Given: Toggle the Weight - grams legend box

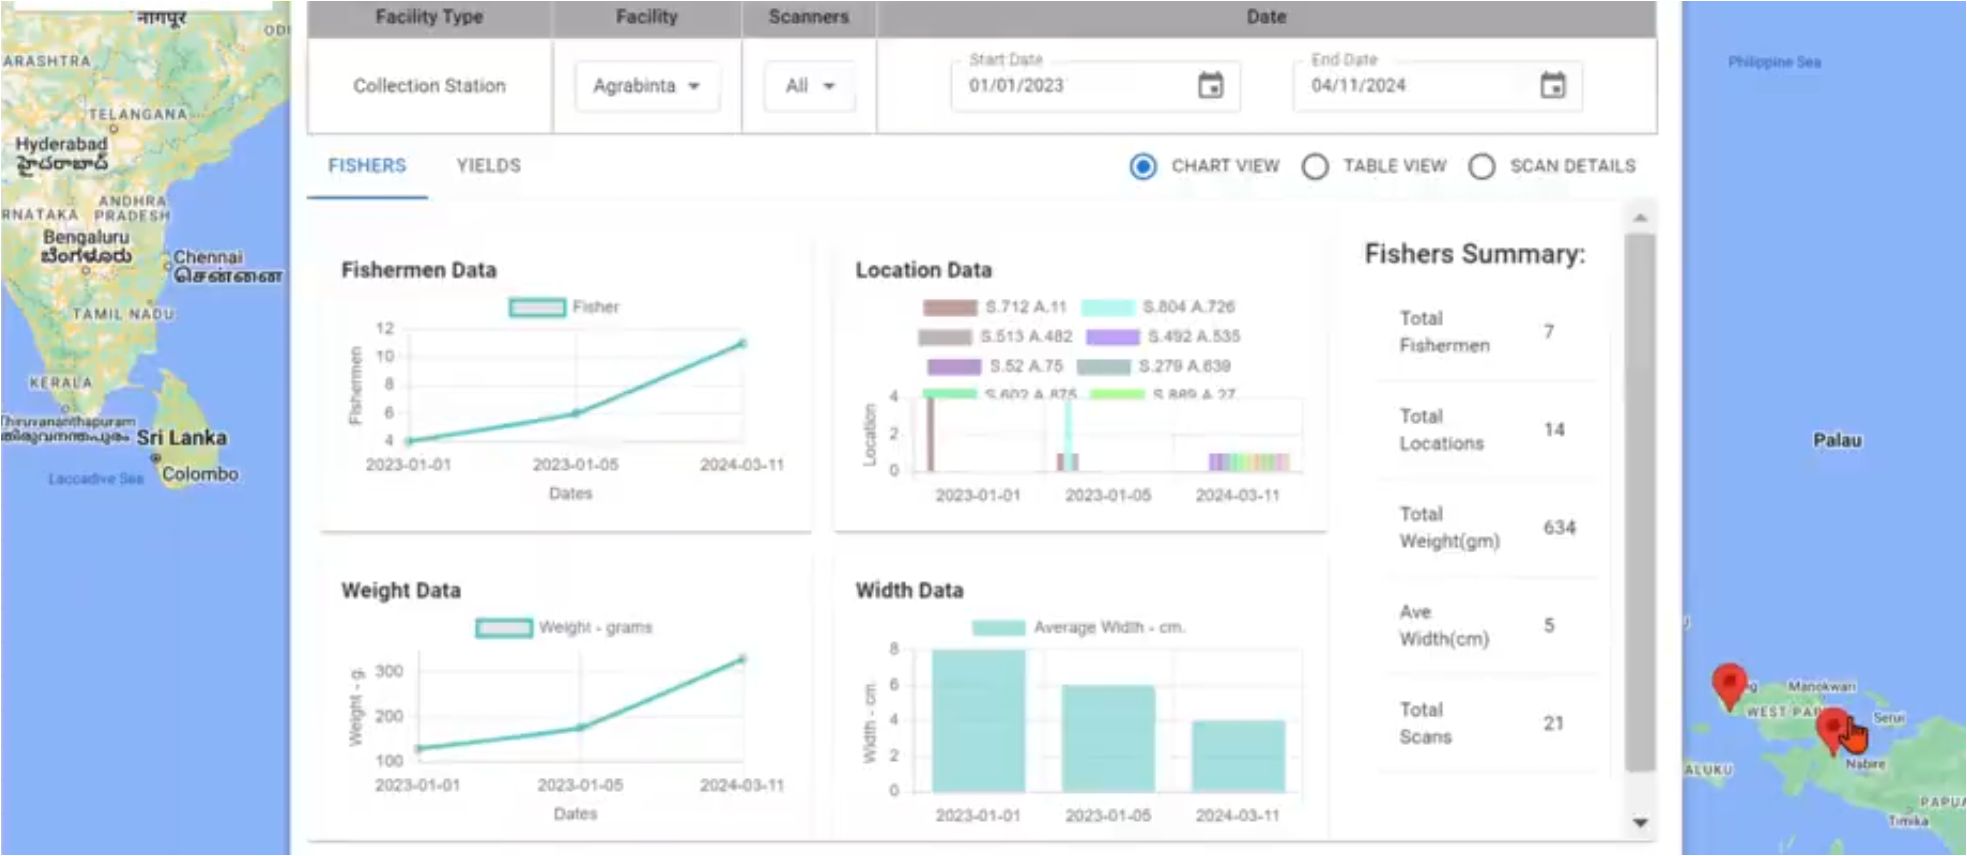Looking at the screenshot, I should click(503, 628).
